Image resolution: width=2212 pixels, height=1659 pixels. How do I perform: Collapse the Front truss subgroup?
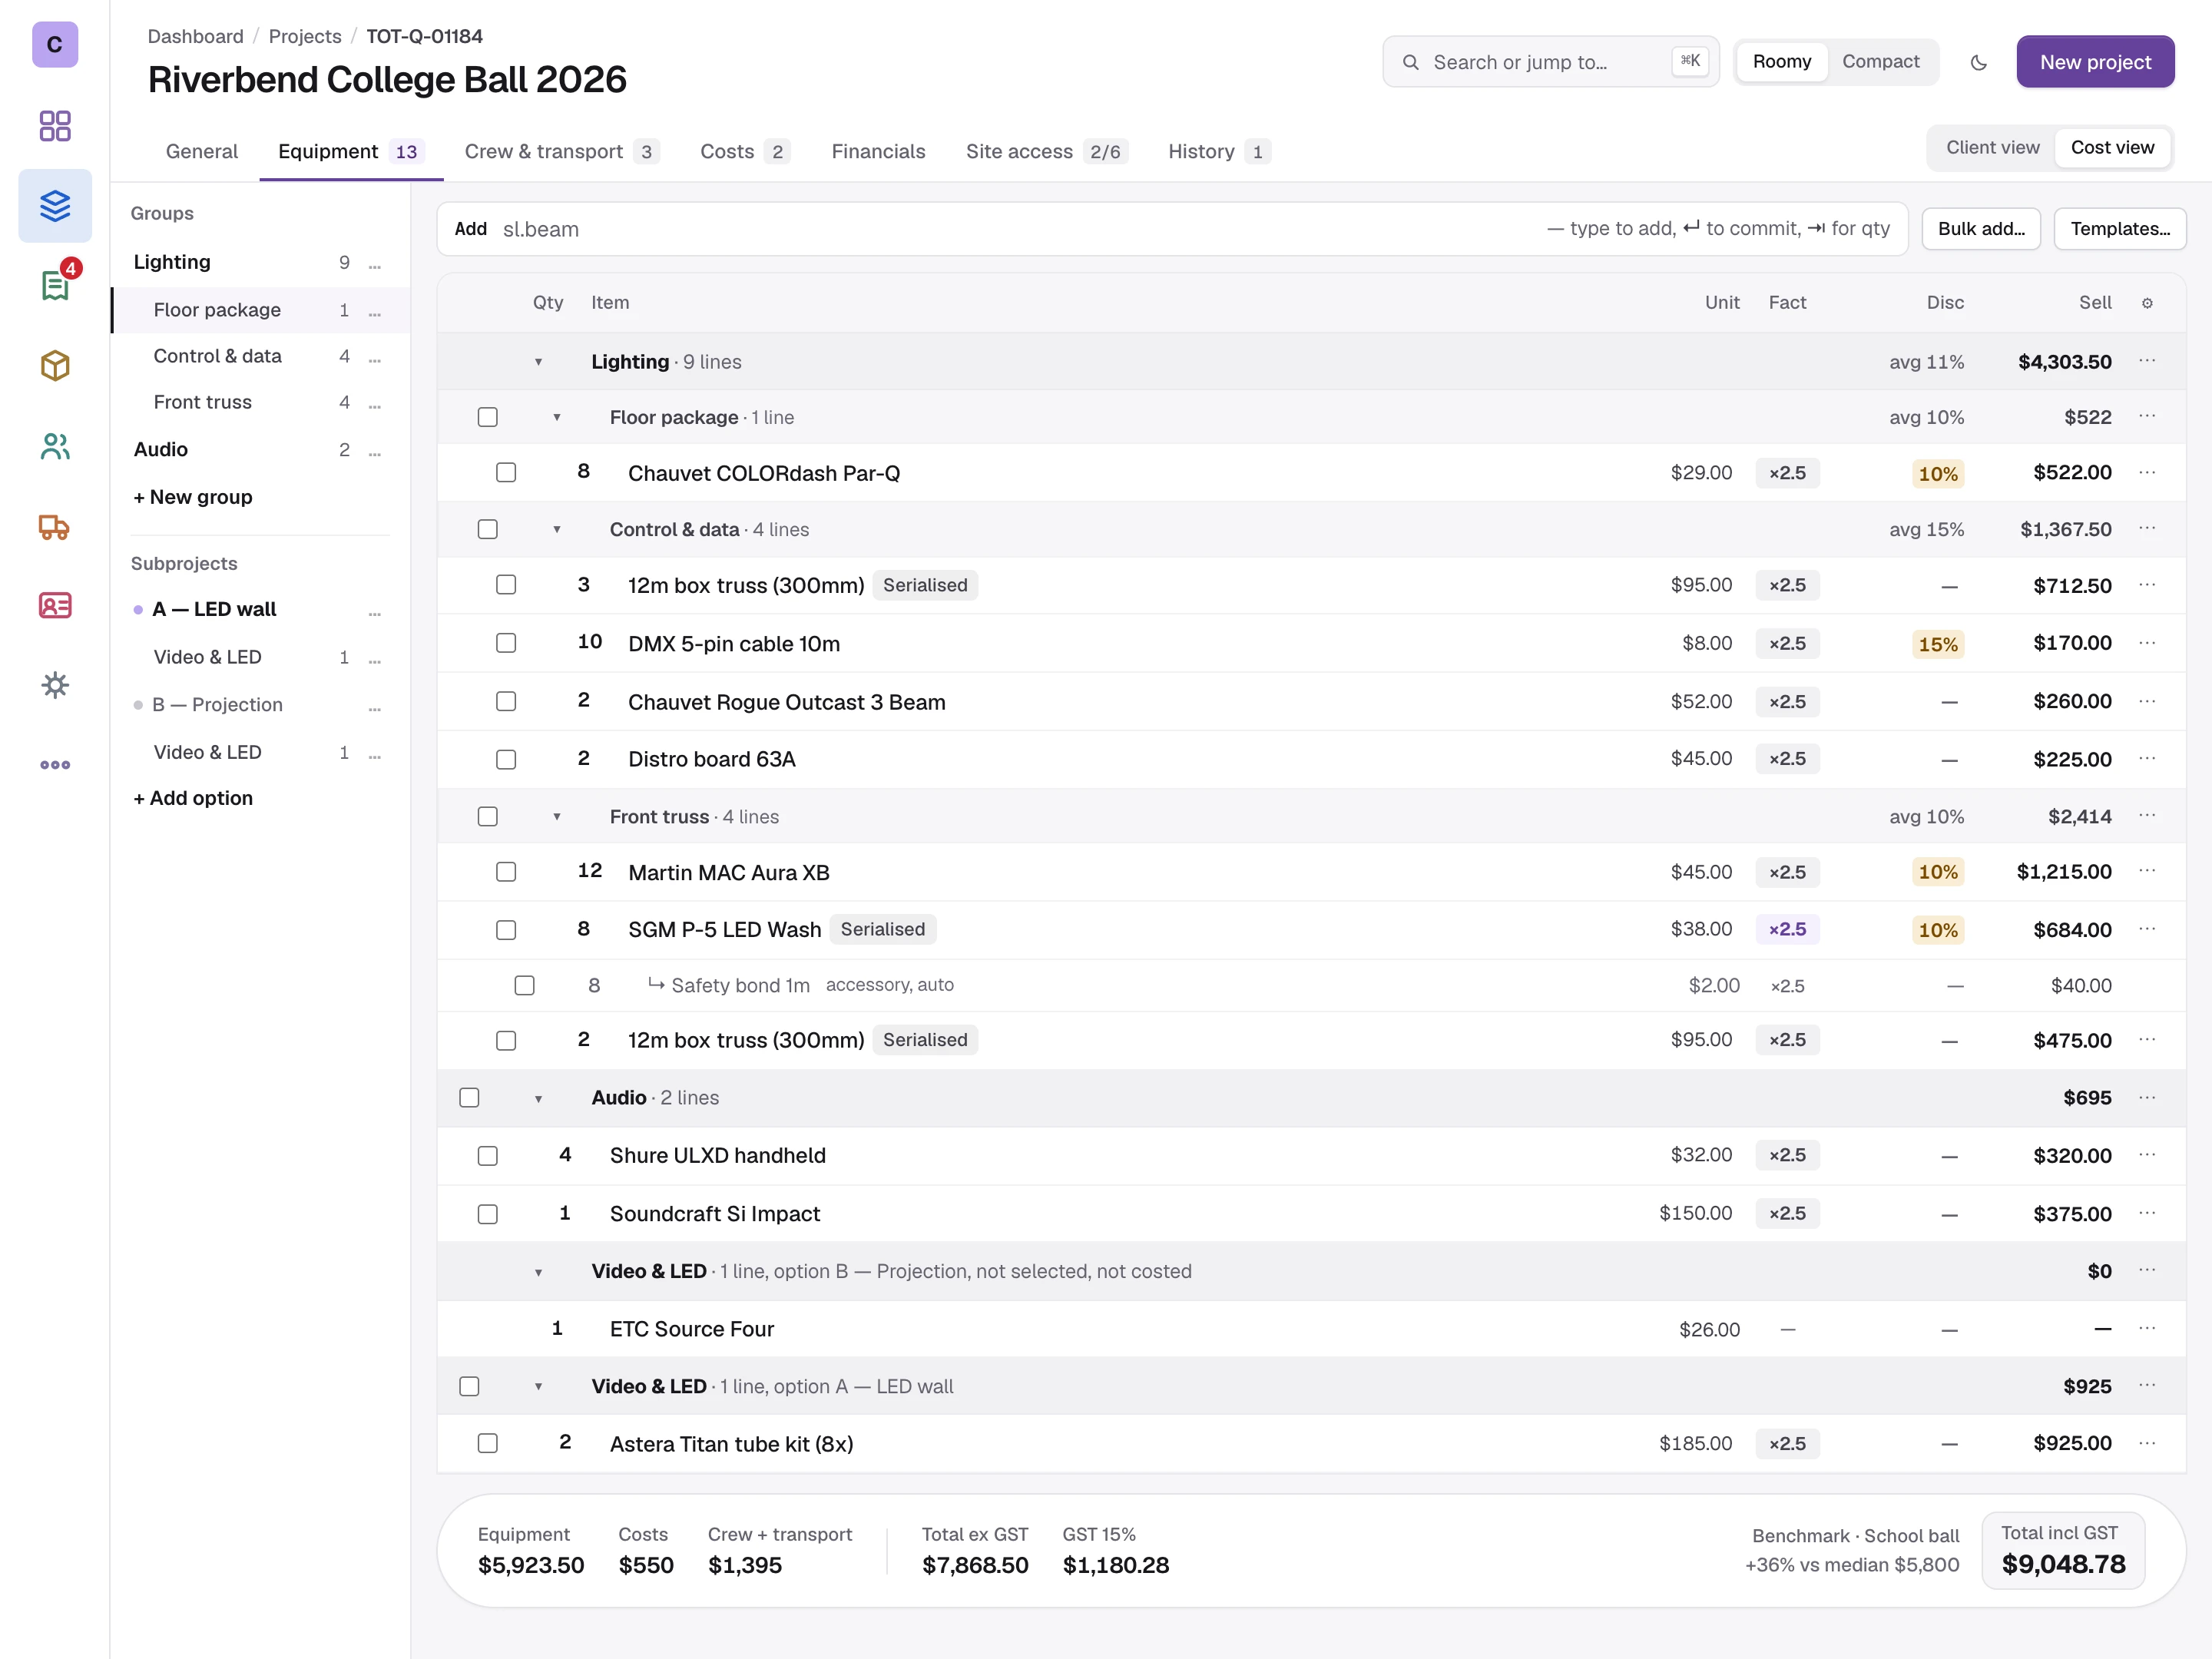557,817
